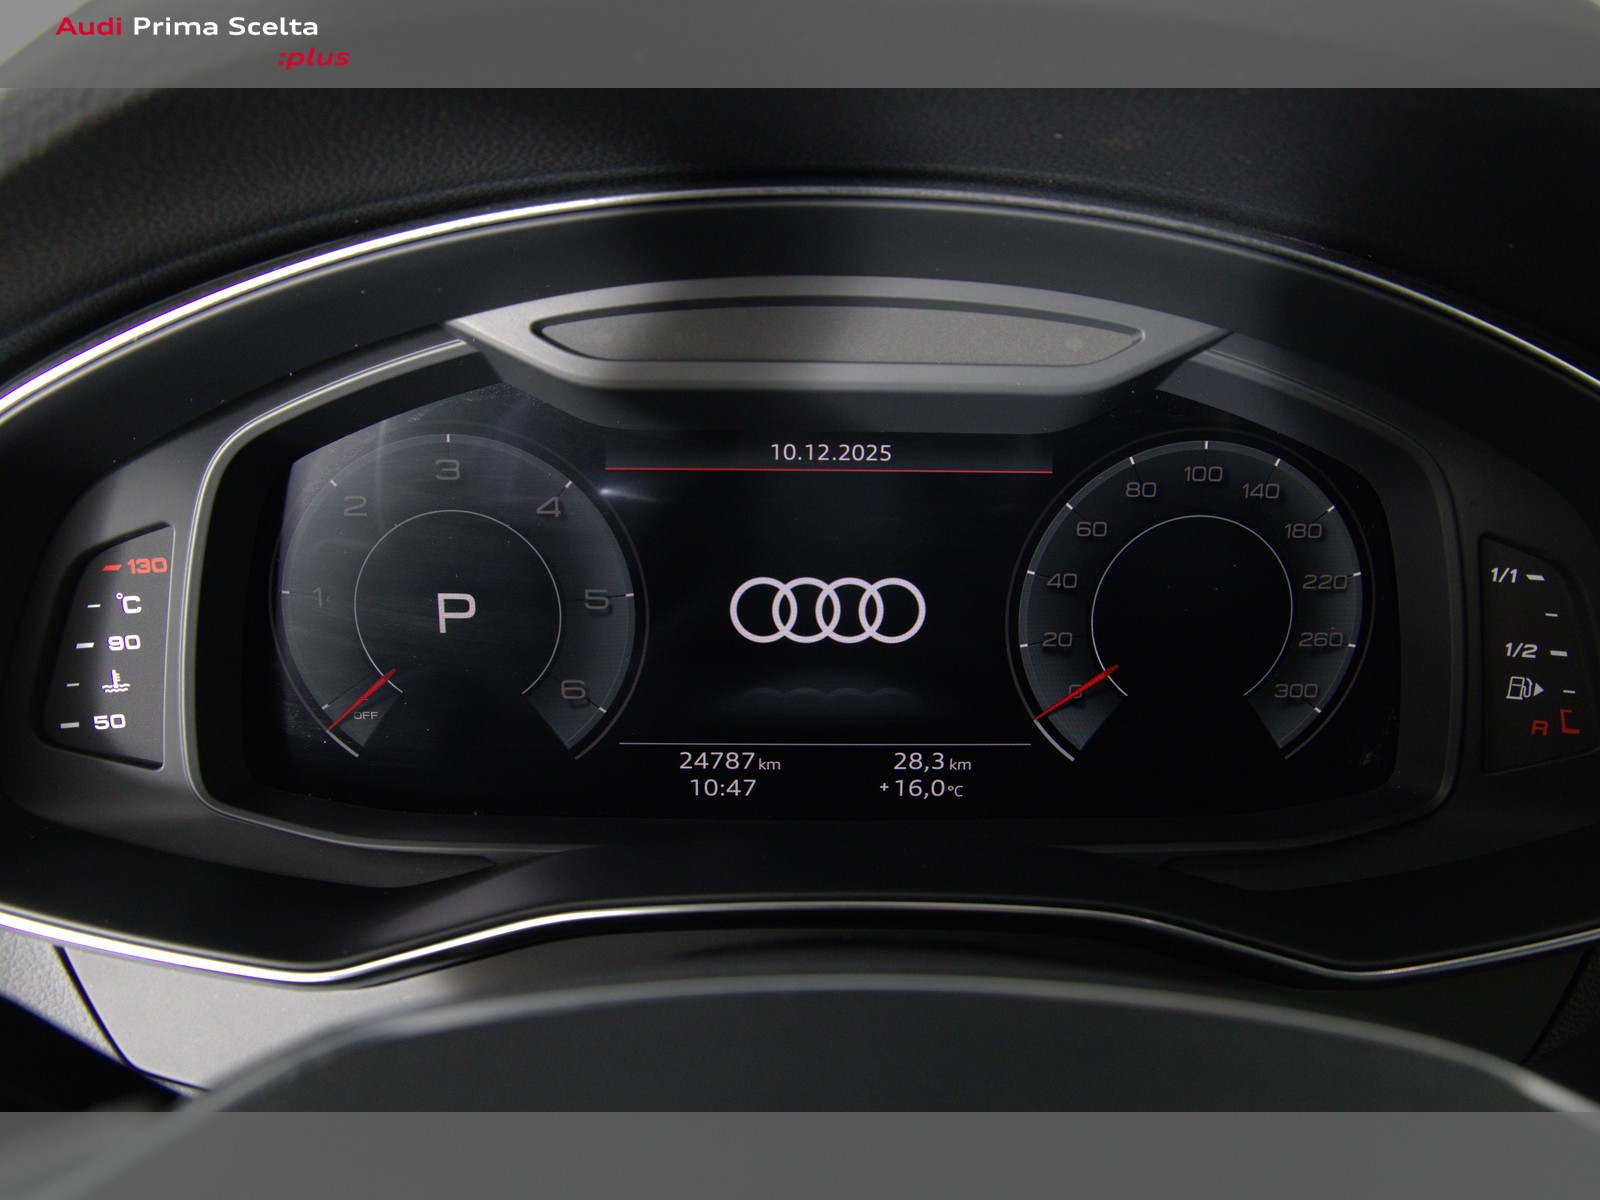1600x1200 pixels.
Task: Click the fuel pump icon
Action: pyautogui.click(x=1523, y=688)
